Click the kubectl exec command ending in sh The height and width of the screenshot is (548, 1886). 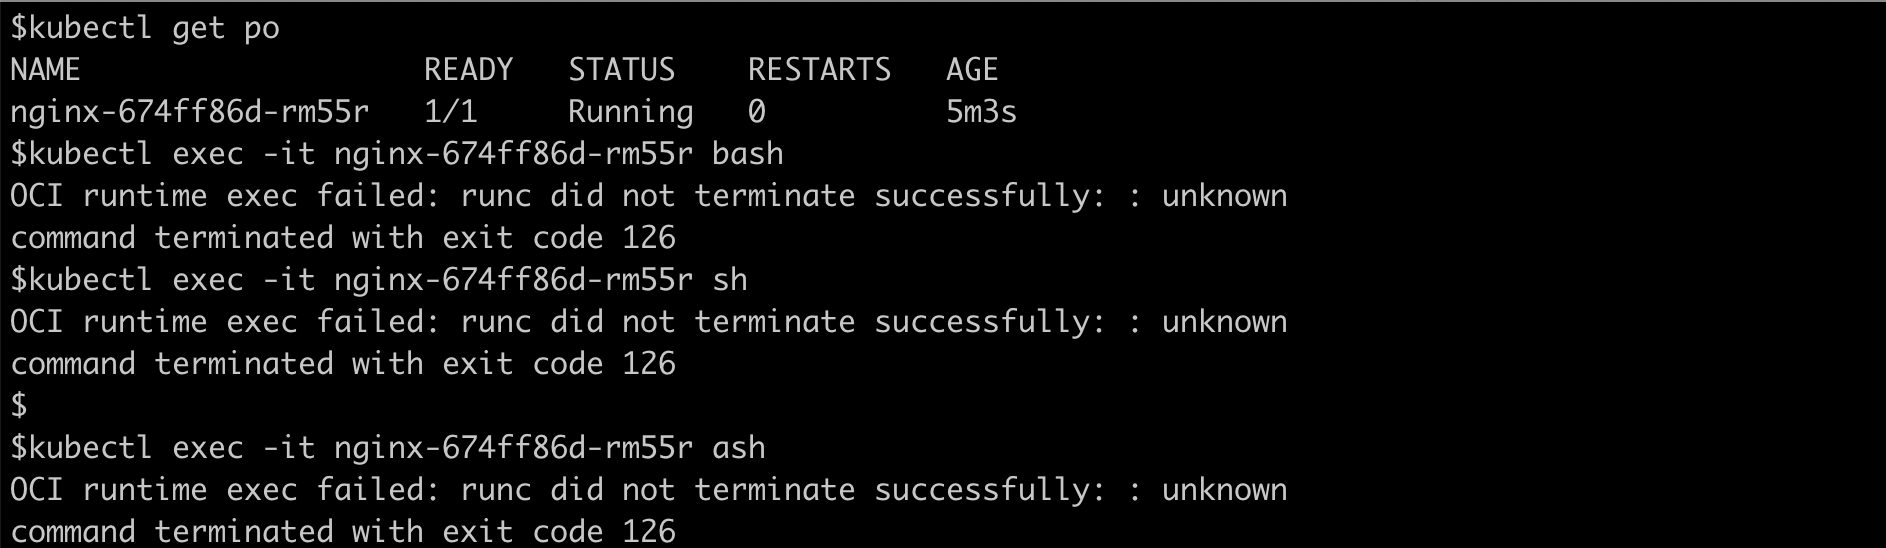(x=379, y=279)
